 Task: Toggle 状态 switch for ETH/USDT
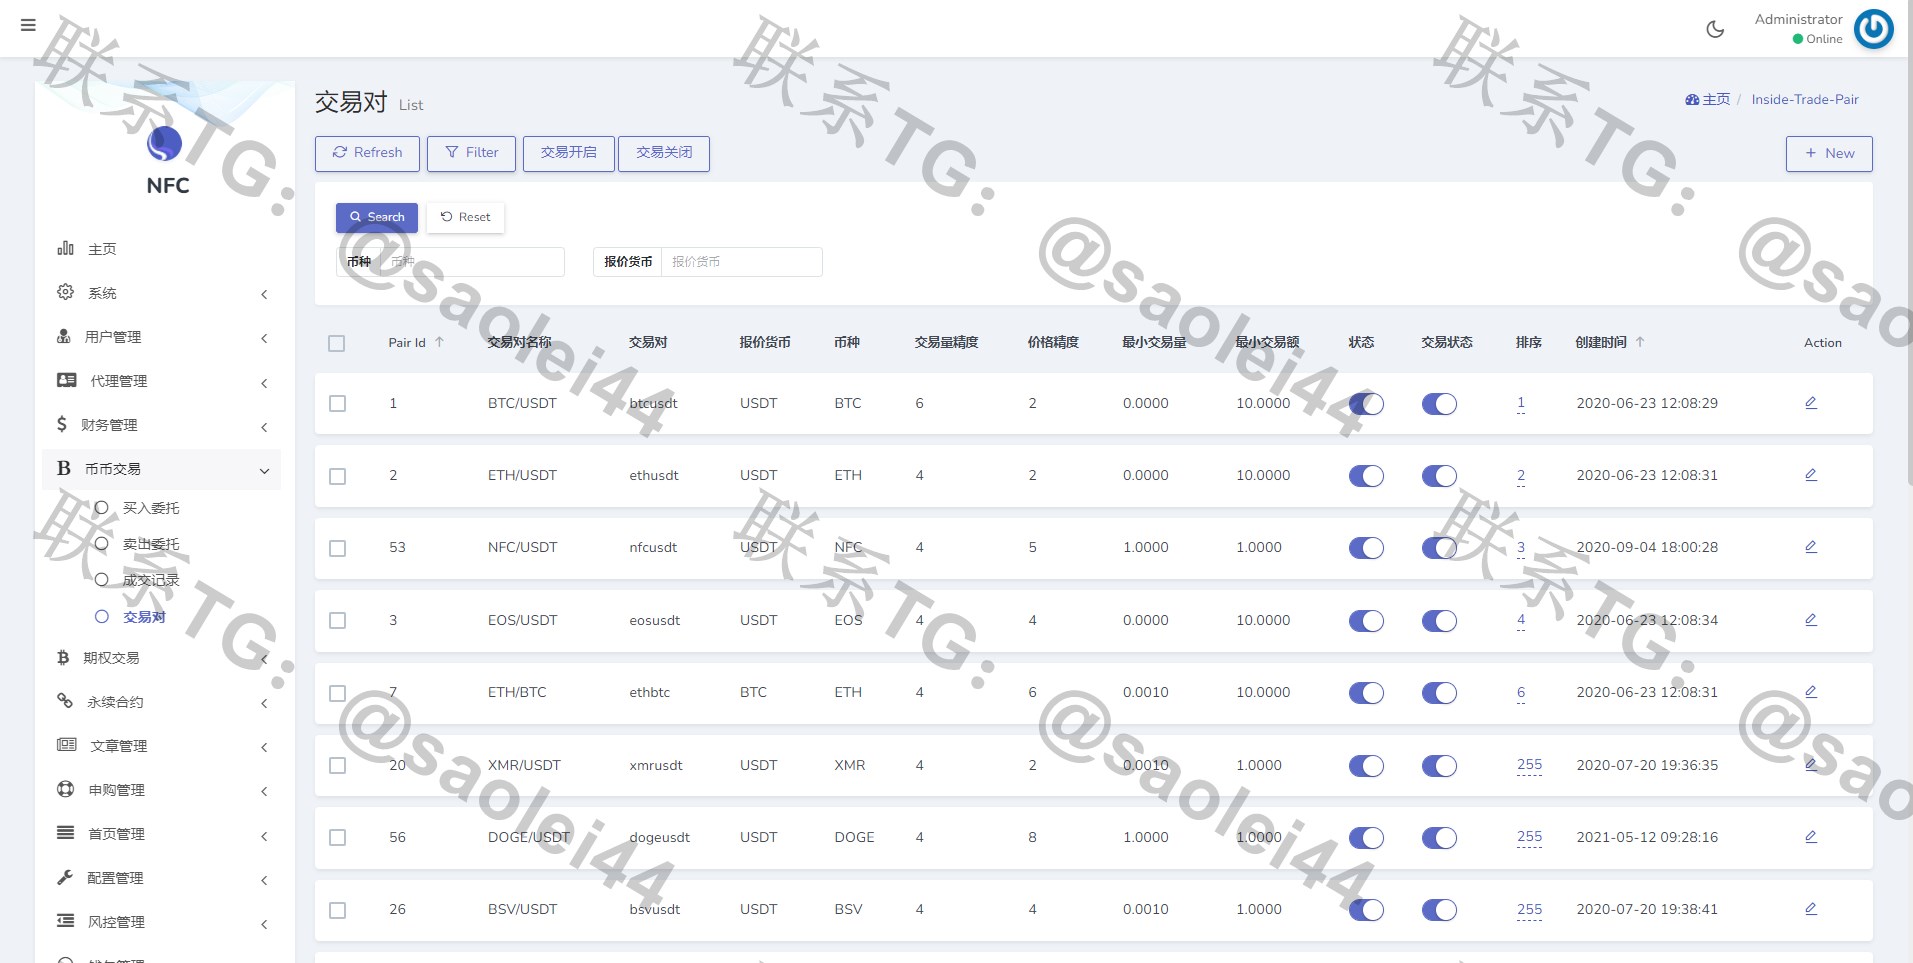coord(1366,476)
